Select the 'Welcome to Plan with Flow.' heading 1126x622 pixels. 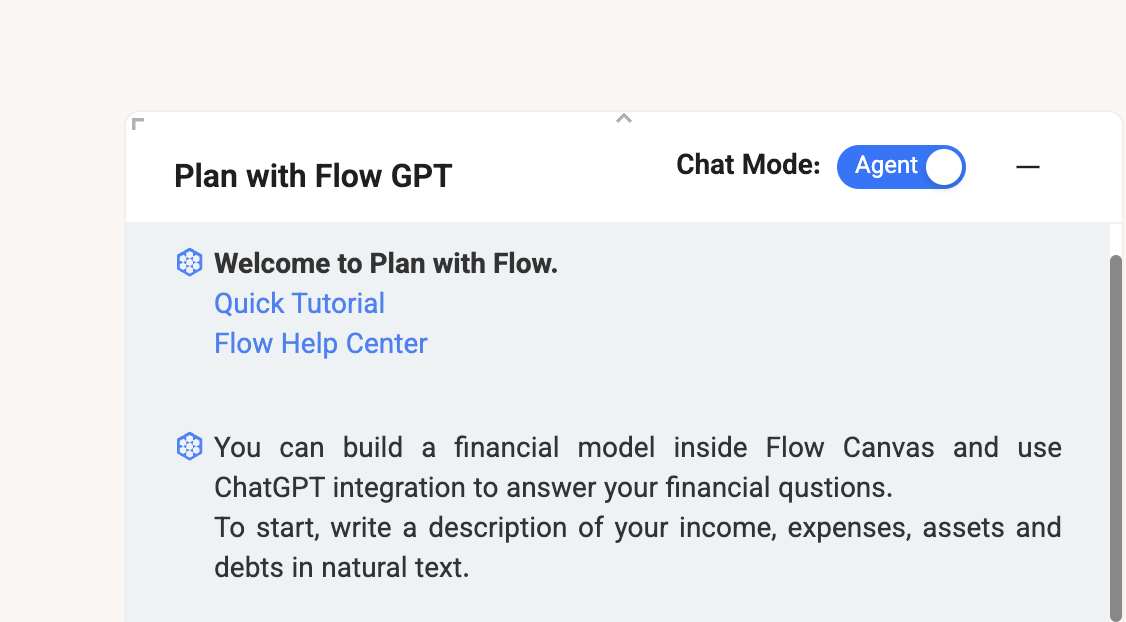pyautogui.click(x=386, y=264)
